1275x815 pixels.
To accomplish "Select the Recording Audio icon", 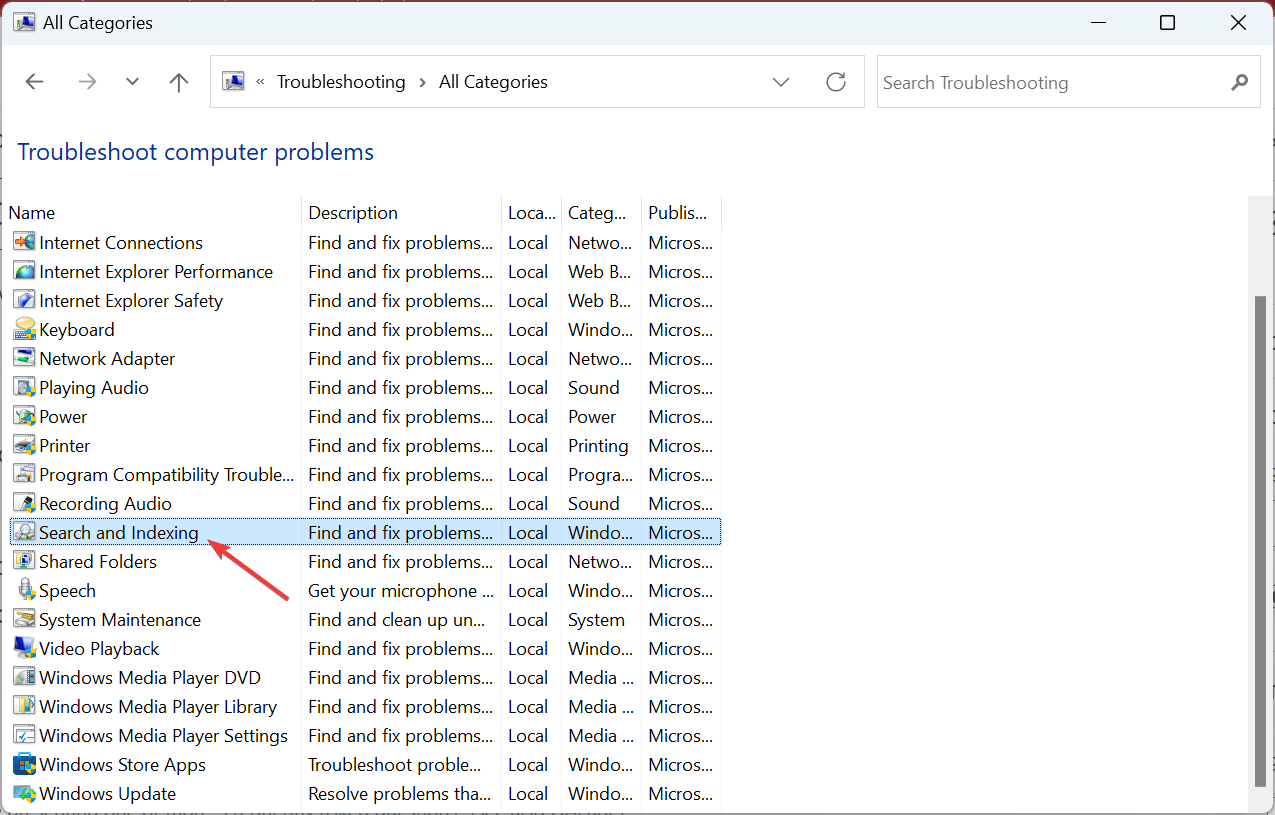I will click(24, 503).
